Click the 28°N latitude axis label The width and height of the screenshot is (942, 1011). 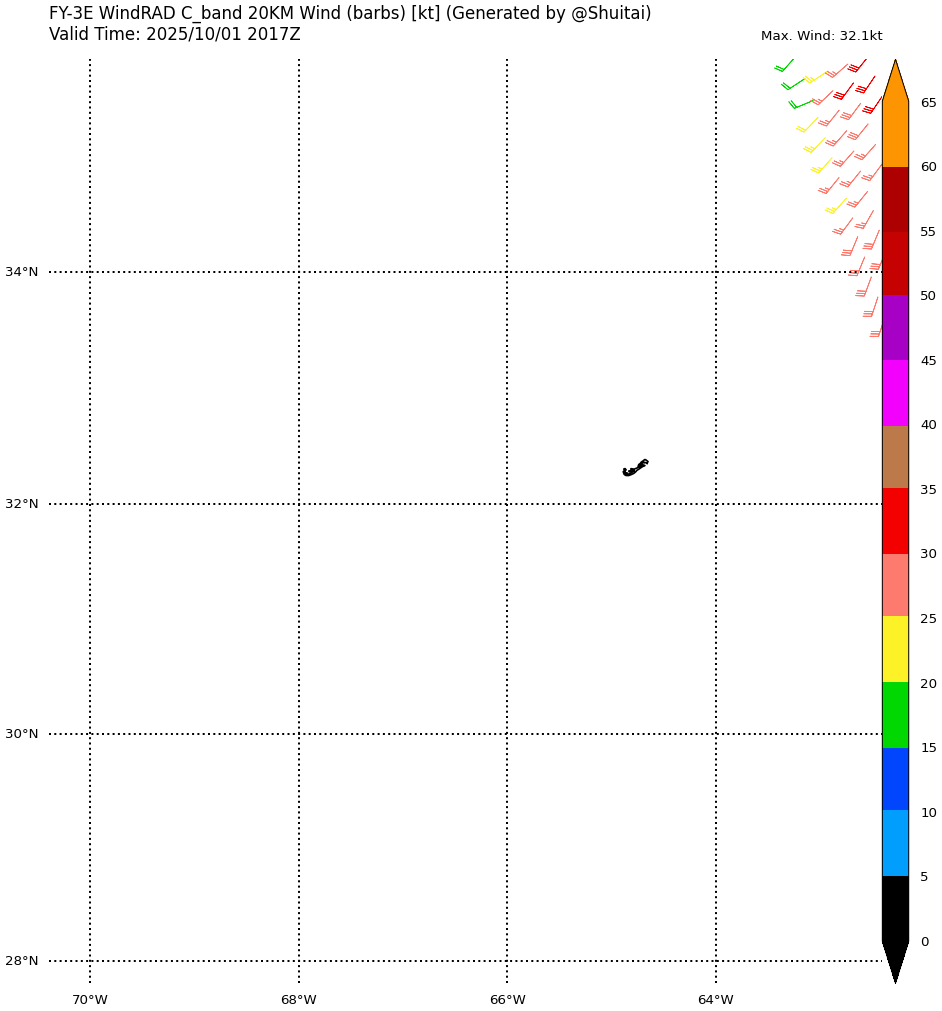click(22, 961)
